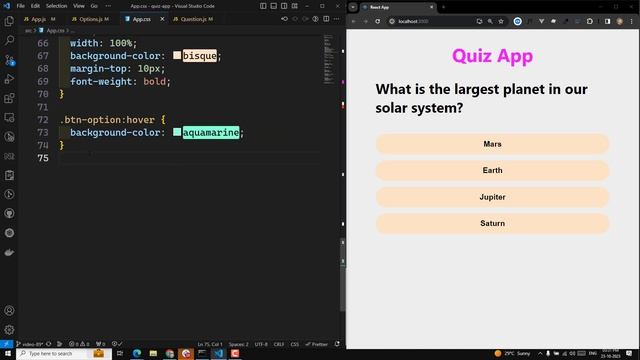The height and width of the screenshot is (360, 640).
Task: Click the code minimap preview
Action: click(x=329, y=60)
